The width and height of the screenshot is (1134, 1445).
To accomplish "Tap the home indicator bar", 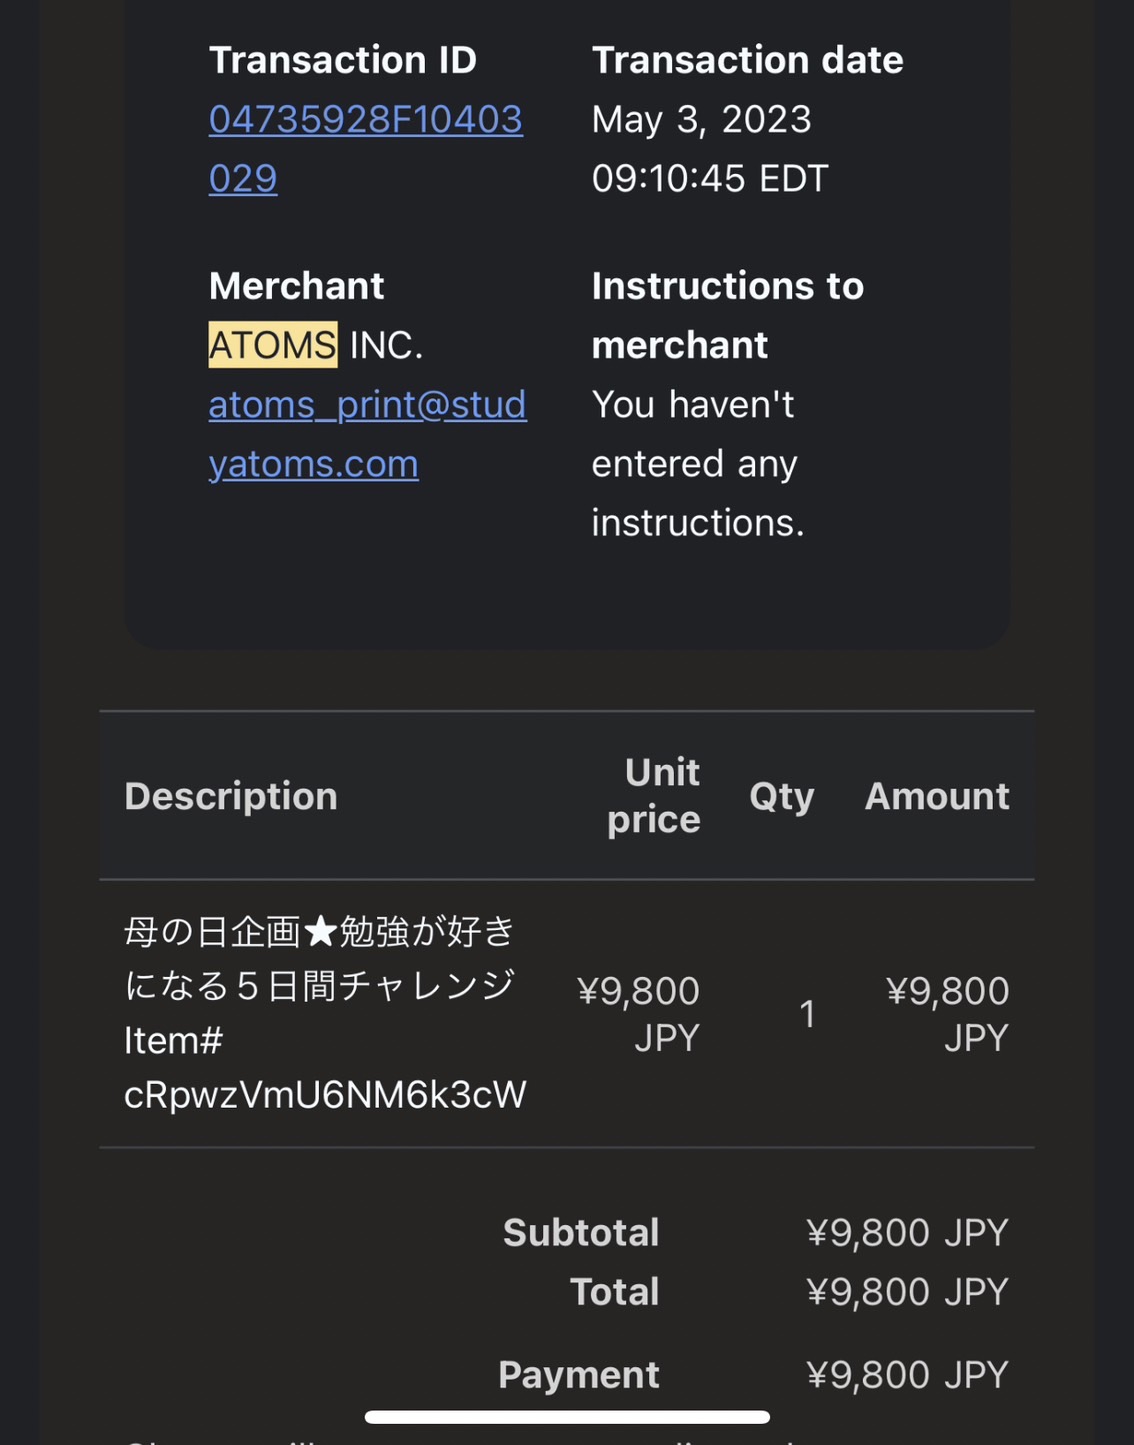I will (567, 1416).
